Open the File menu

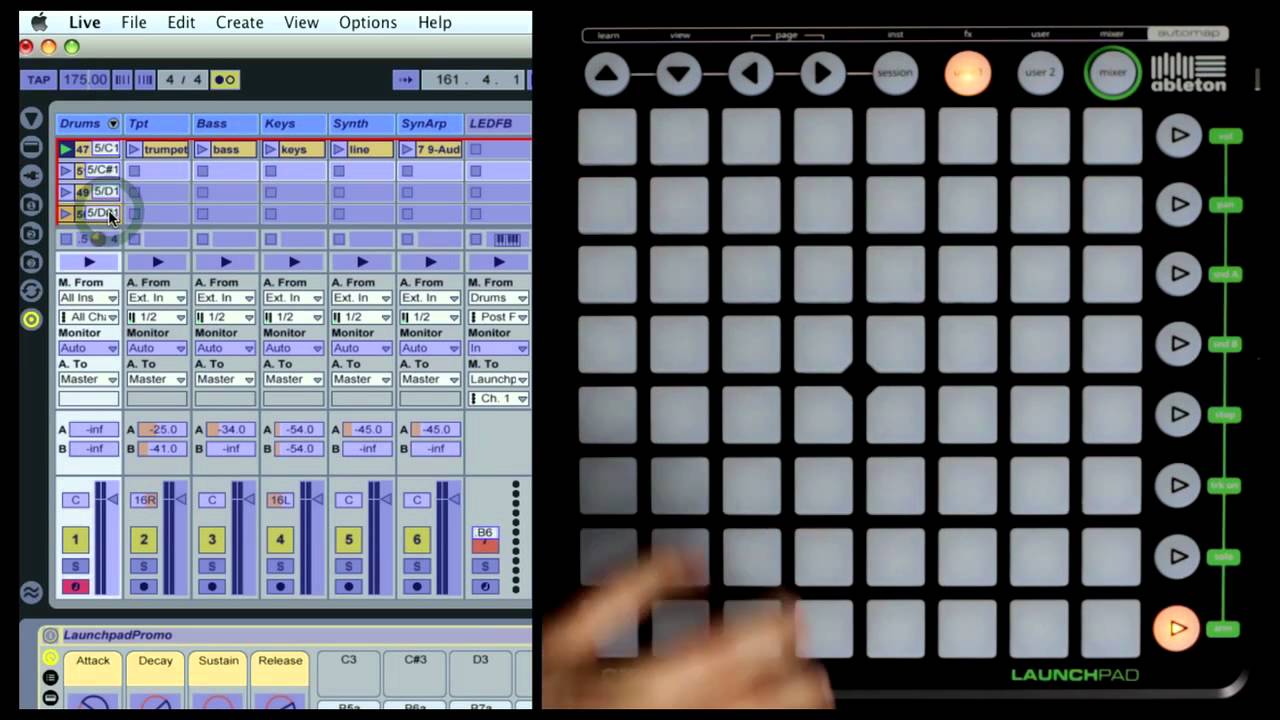click(x=133, y=22)
